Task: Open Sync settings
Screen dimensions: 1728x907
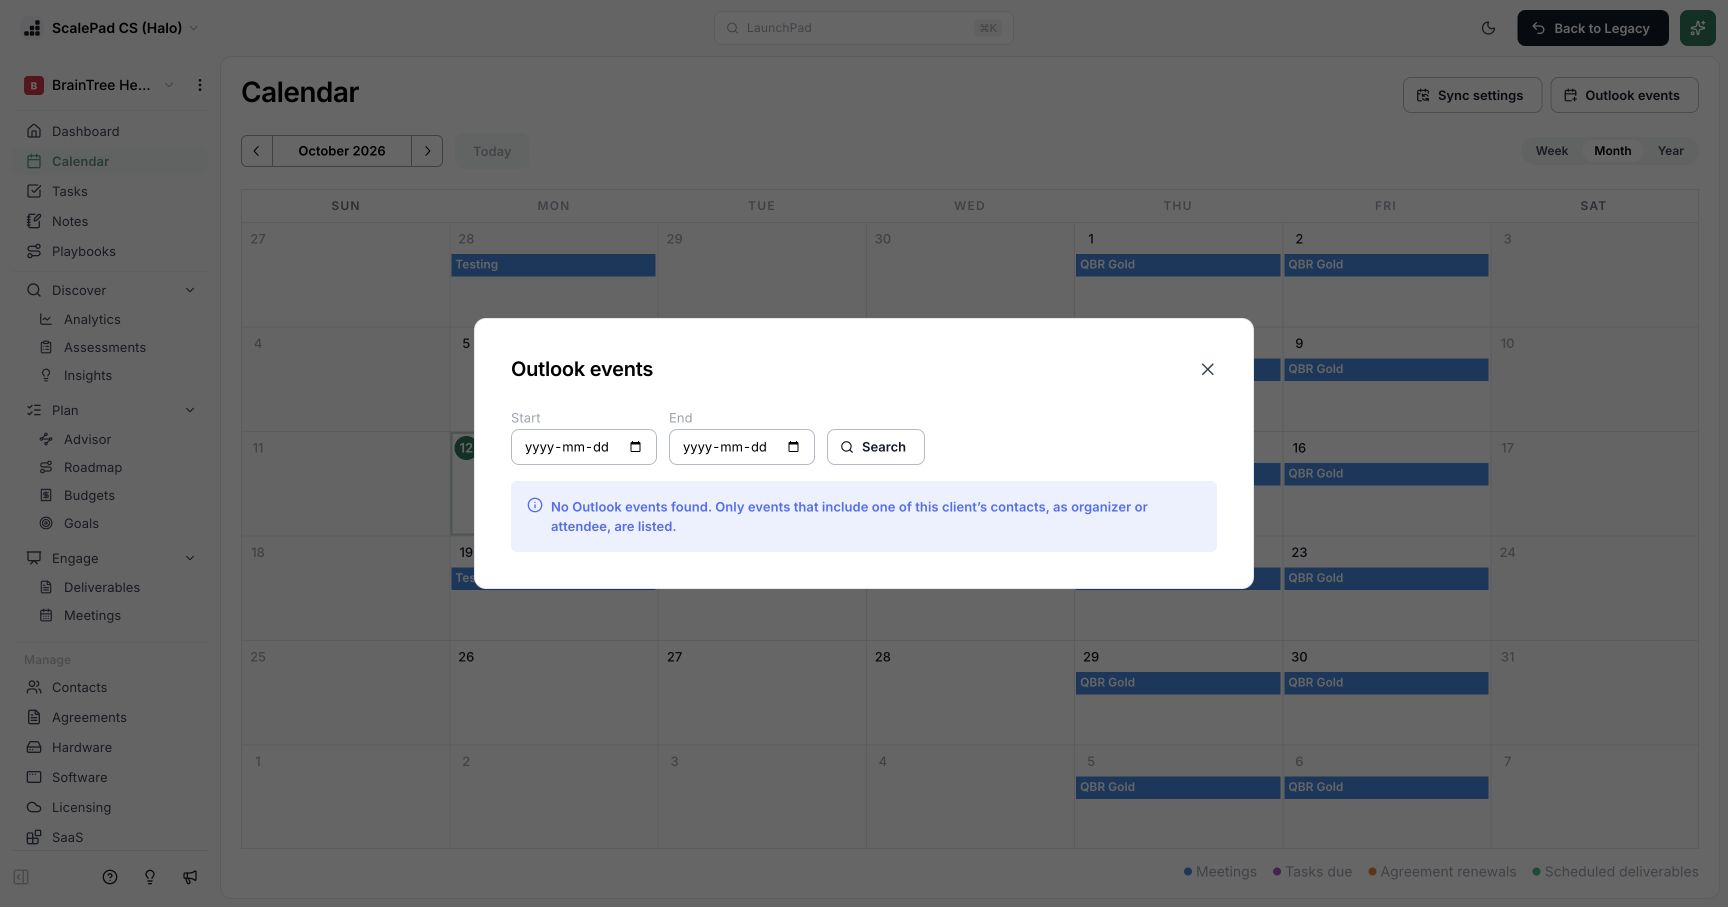Action: point(1472,95)
